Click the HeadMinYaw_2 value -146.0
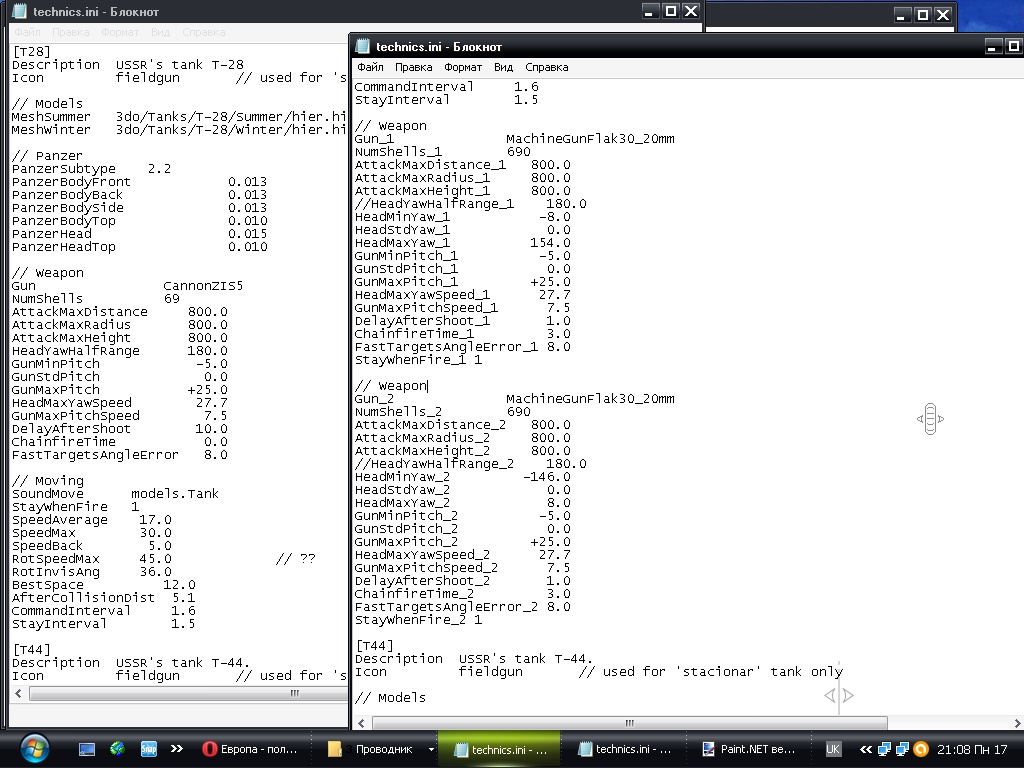 (547, 477)
